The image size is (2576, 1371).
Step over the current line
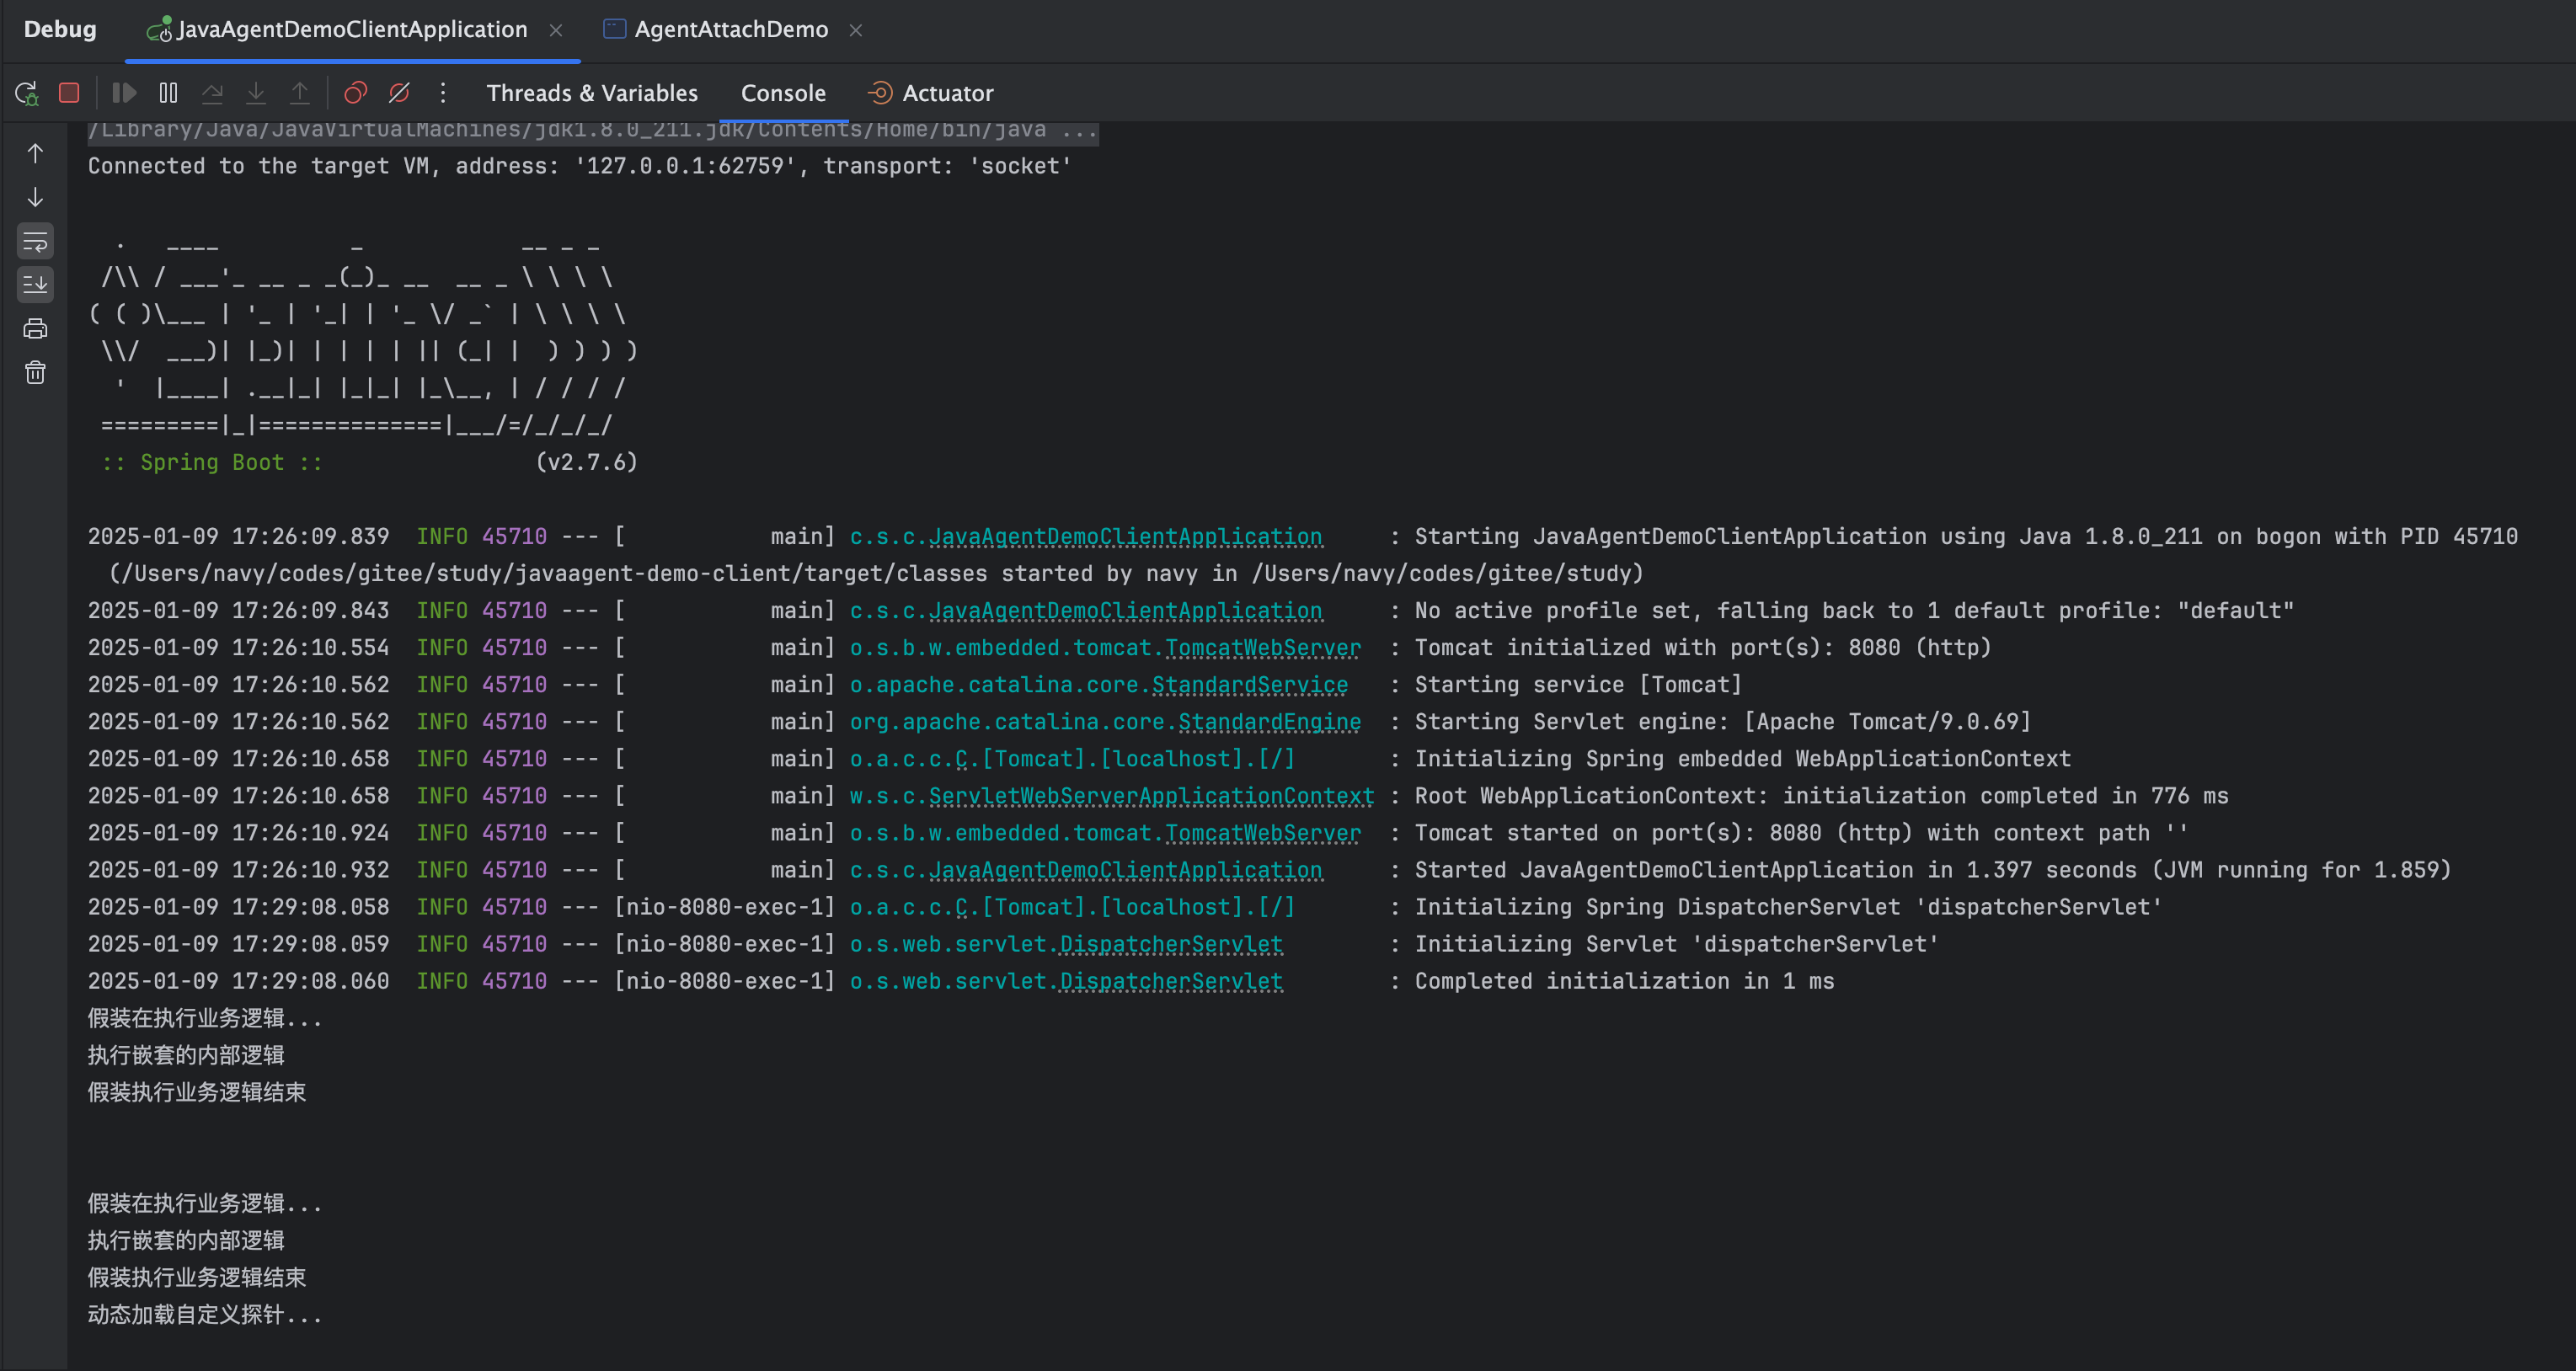(212, 93)
